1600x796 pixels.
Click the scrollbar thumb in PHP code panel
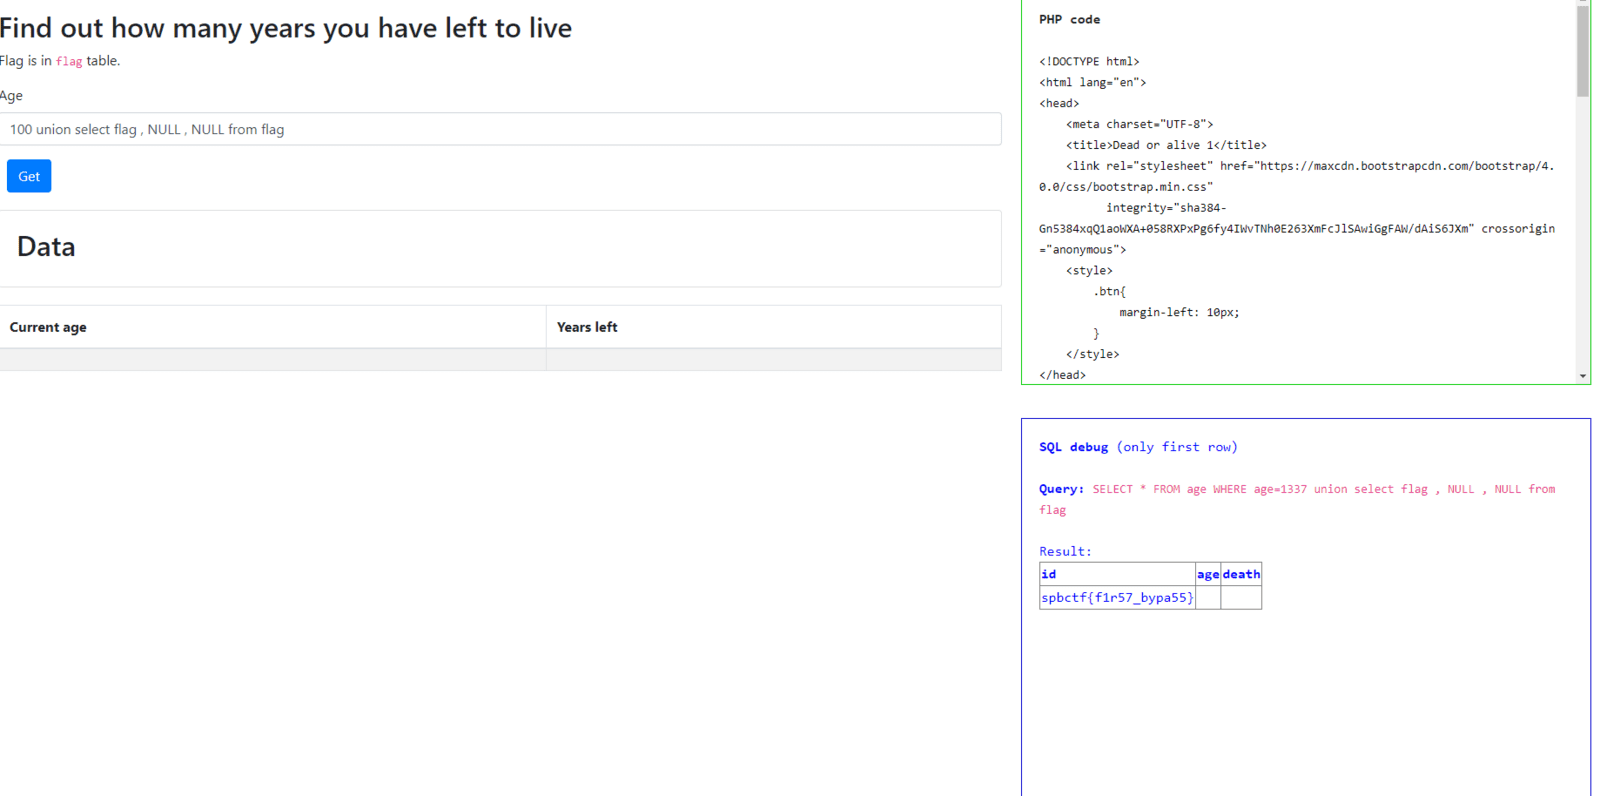point(1583,50)
